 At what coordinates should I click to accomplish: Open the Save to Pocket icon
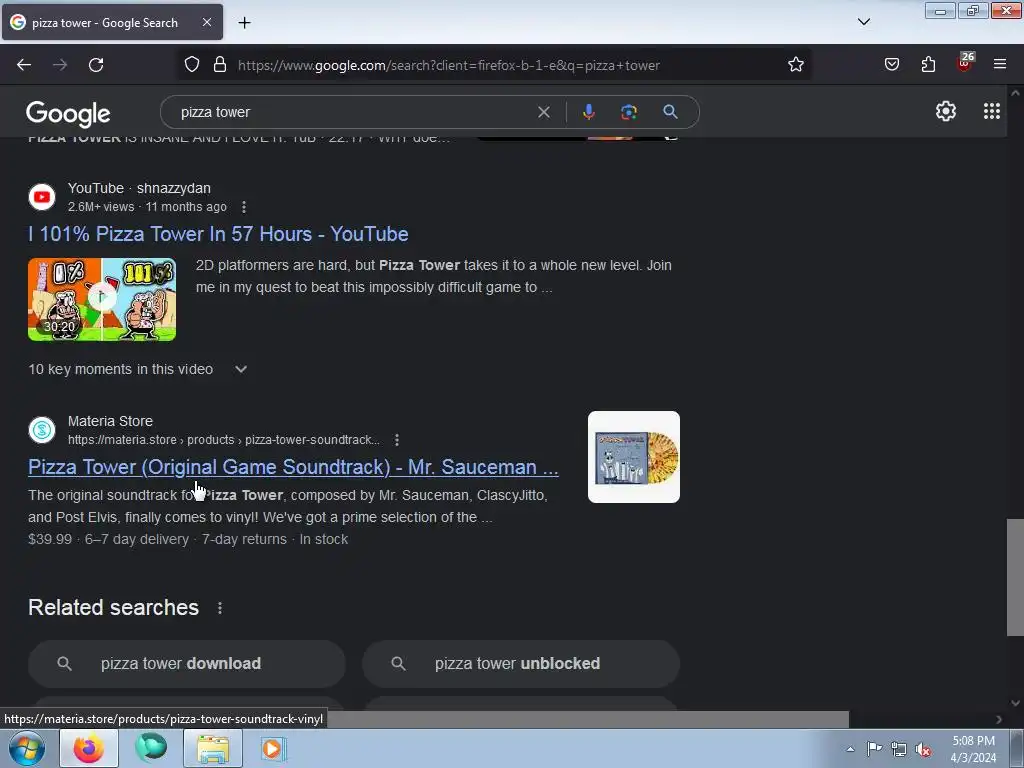pos(892,65)
